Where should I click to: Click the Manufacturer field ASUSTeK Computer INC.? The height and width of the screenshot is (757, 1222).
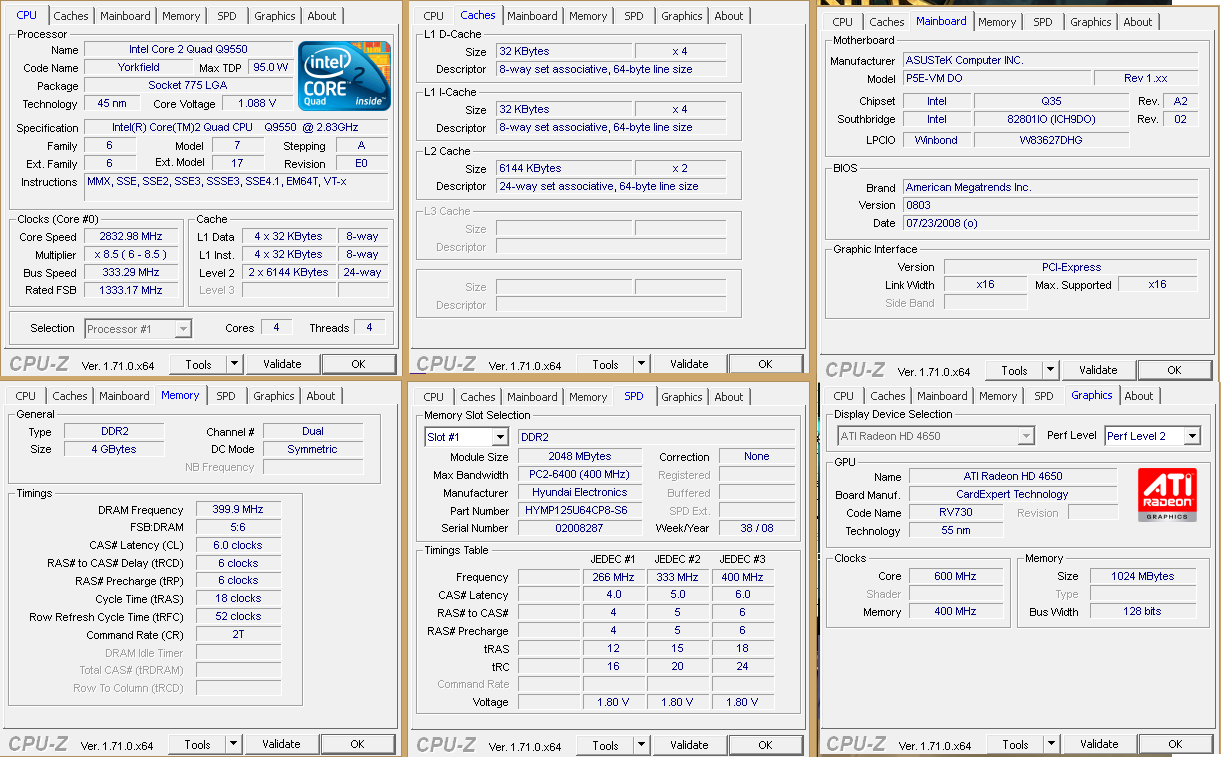(x=1050, y=61)
